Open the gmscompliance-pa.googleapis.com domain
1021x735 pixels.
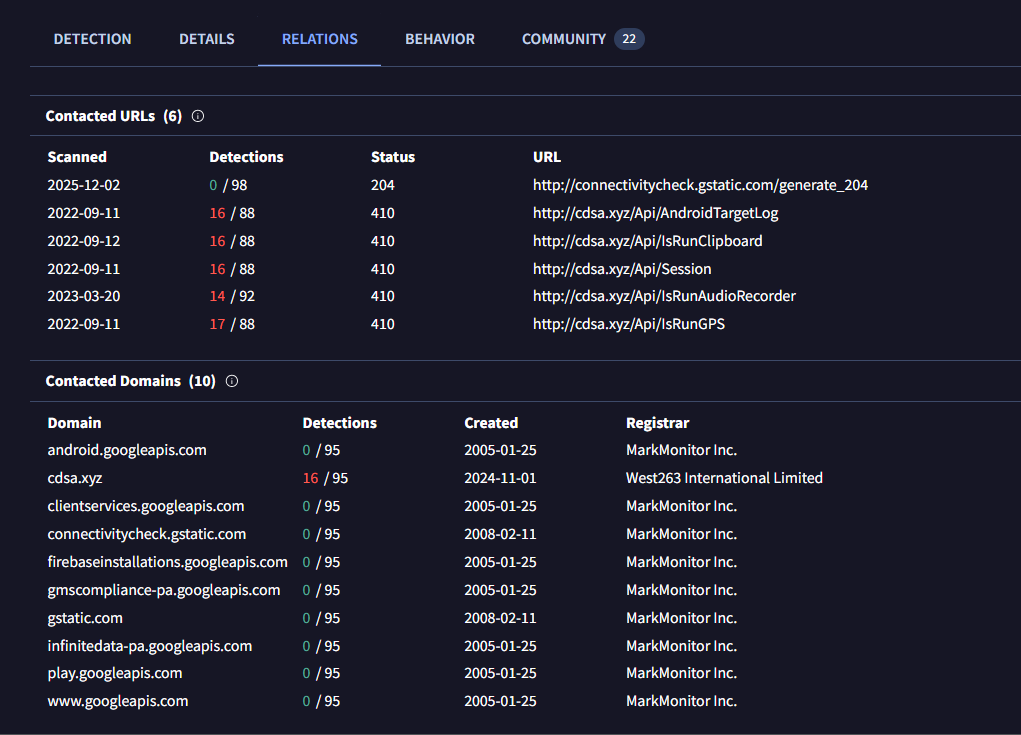[164, 590]
